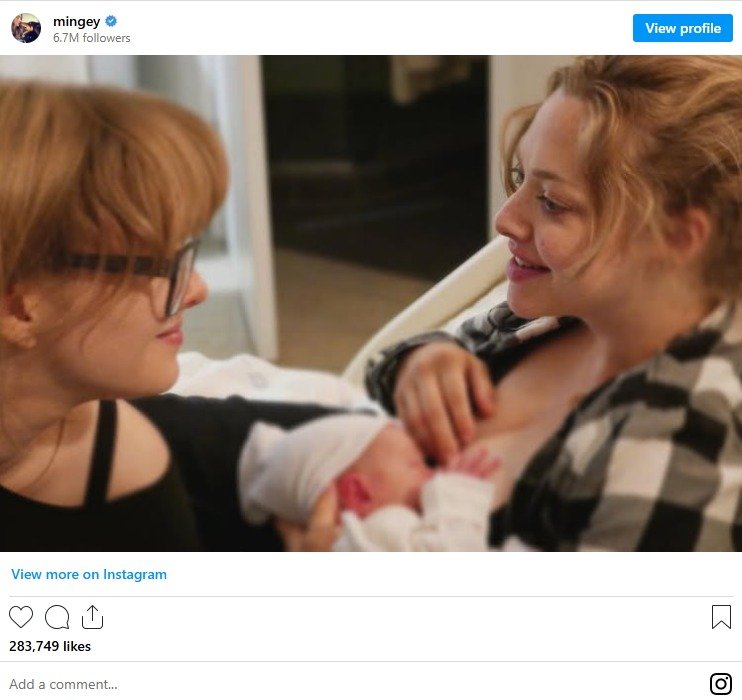
Task: Save the post with the bookmark icon
Action: (721, 617)
